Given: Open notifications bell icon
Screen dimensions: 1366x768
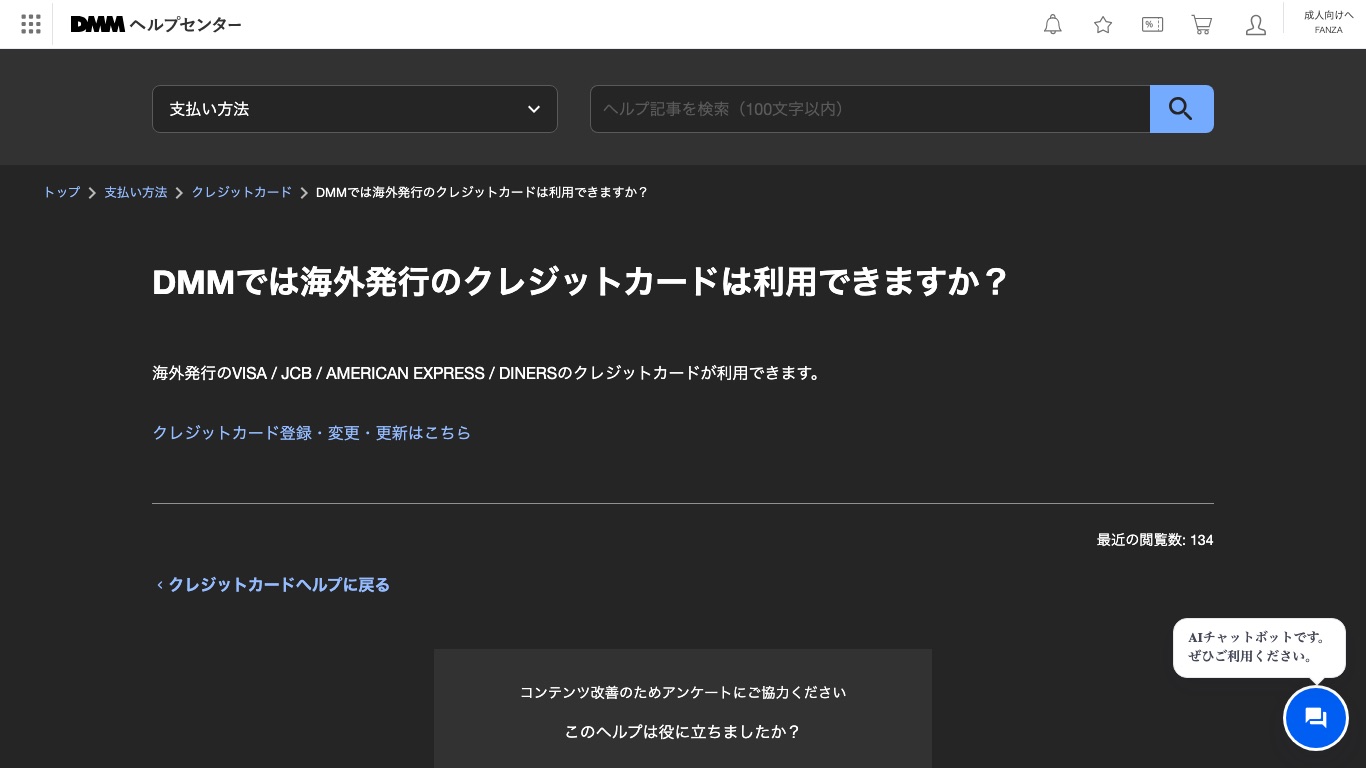Looking at the screenshot, I should tap(1053, 24).
